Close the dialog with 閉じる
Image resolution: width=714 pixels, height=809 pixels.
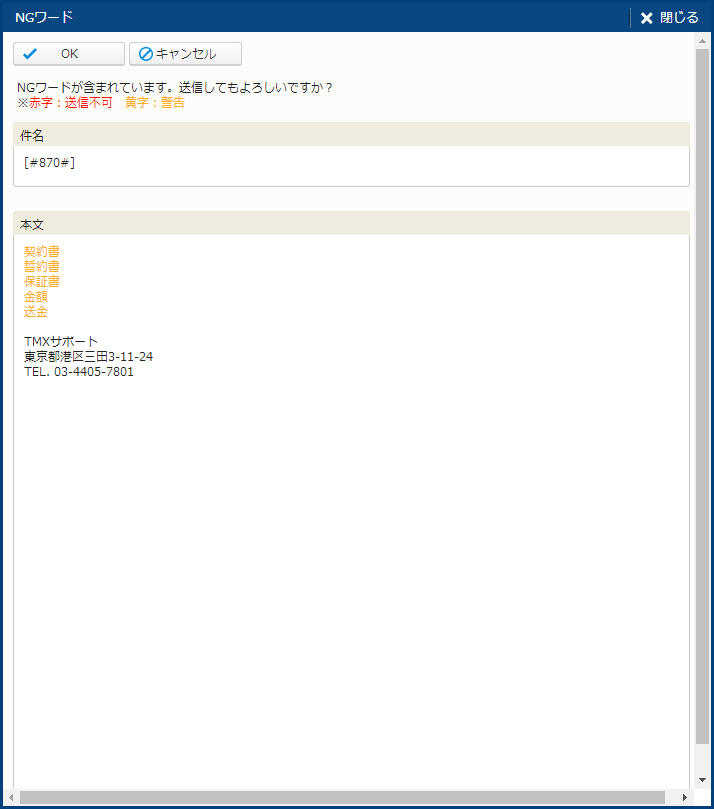coord(670,17)
